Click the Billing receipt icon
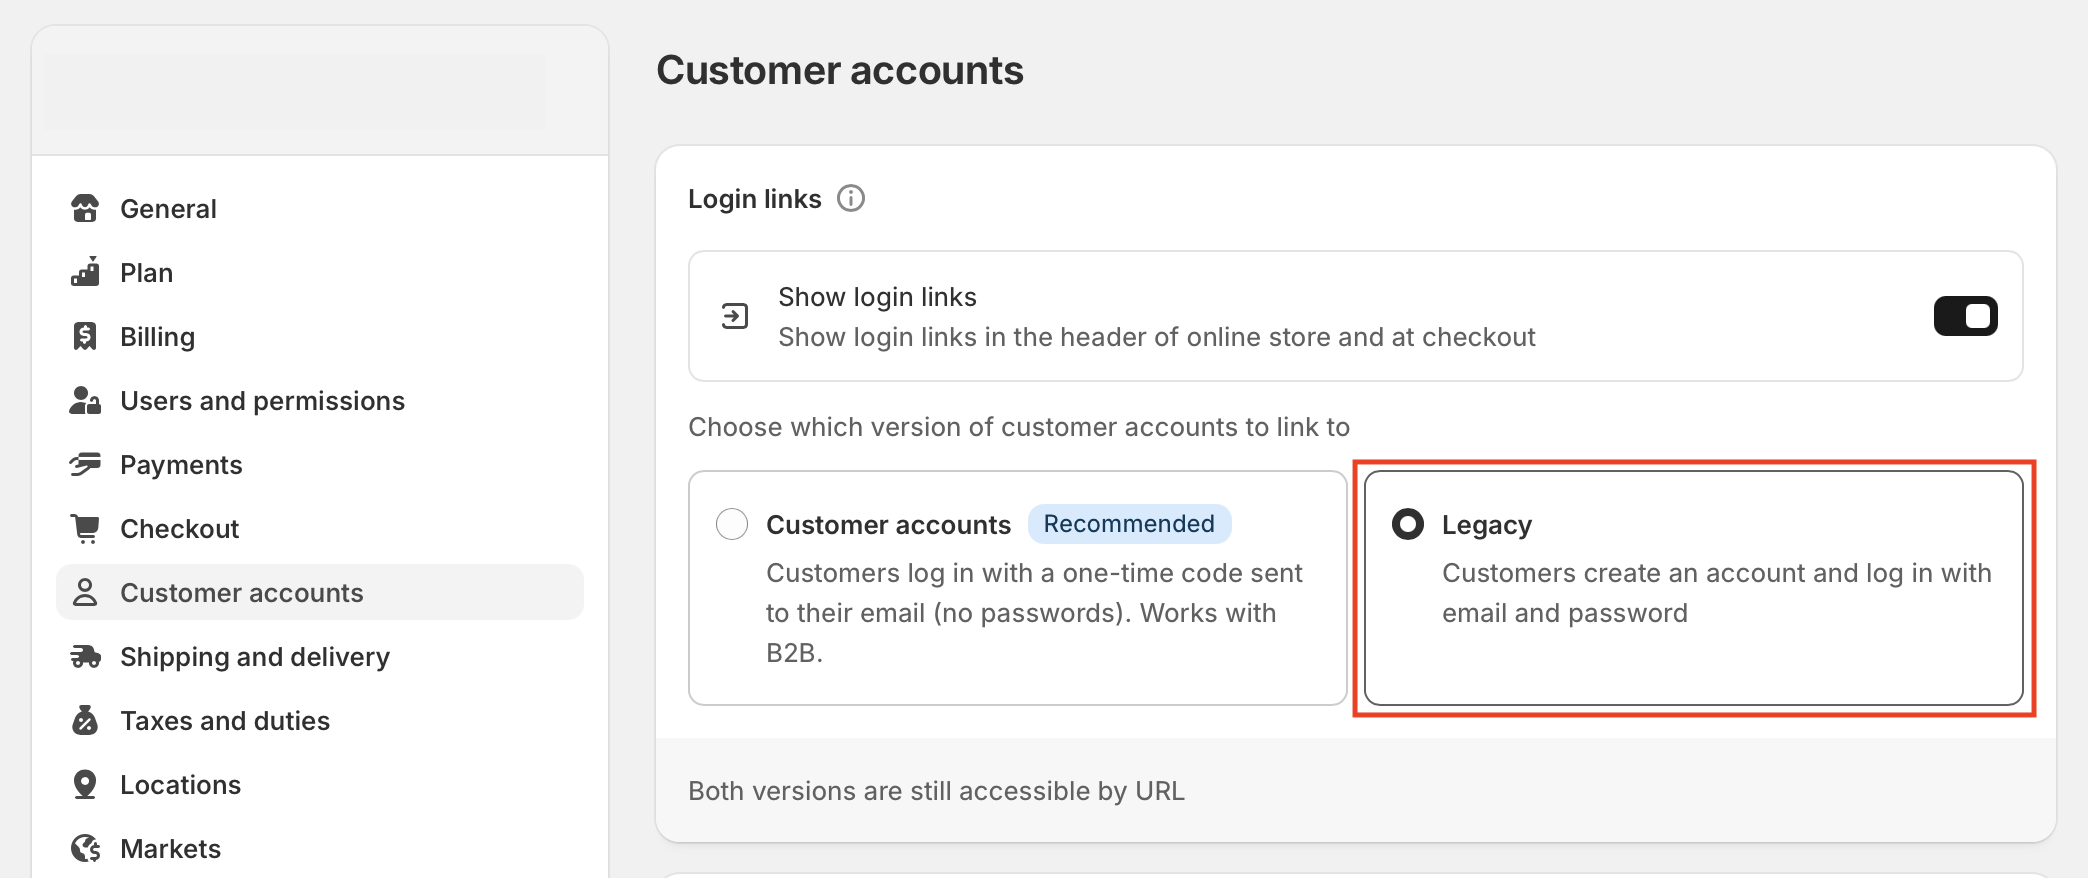Viewport: 2088px width, 878px height. coord(85,337)
